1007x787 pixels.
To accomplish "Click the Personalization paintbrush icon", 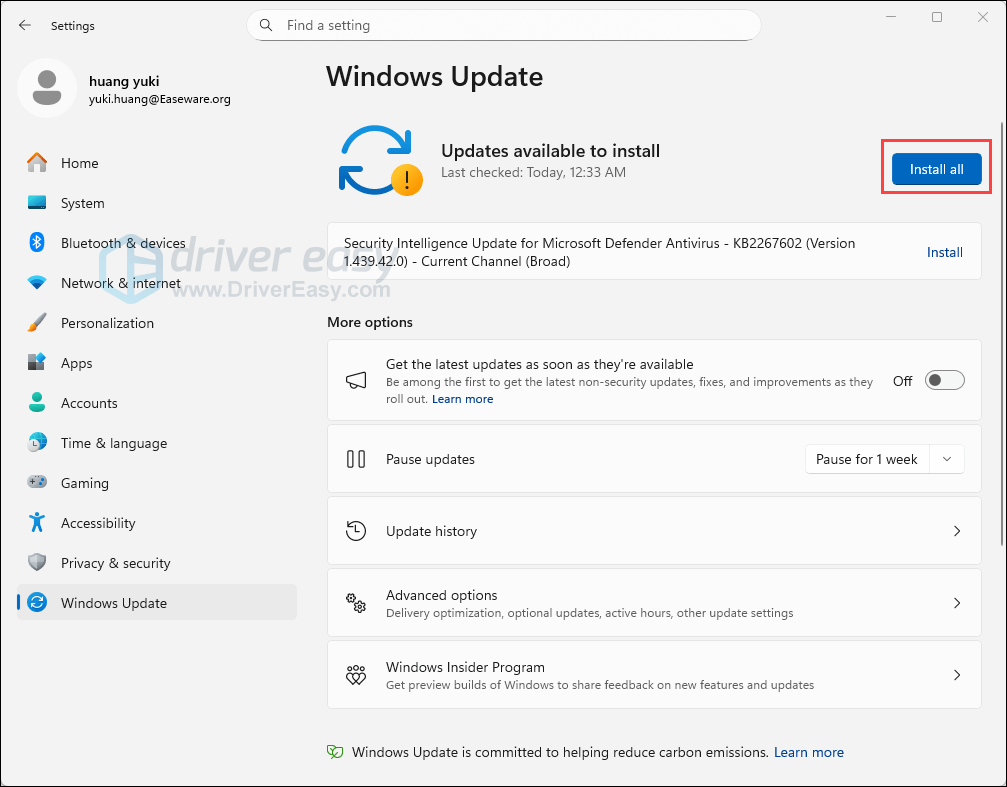I will (37, 323).
